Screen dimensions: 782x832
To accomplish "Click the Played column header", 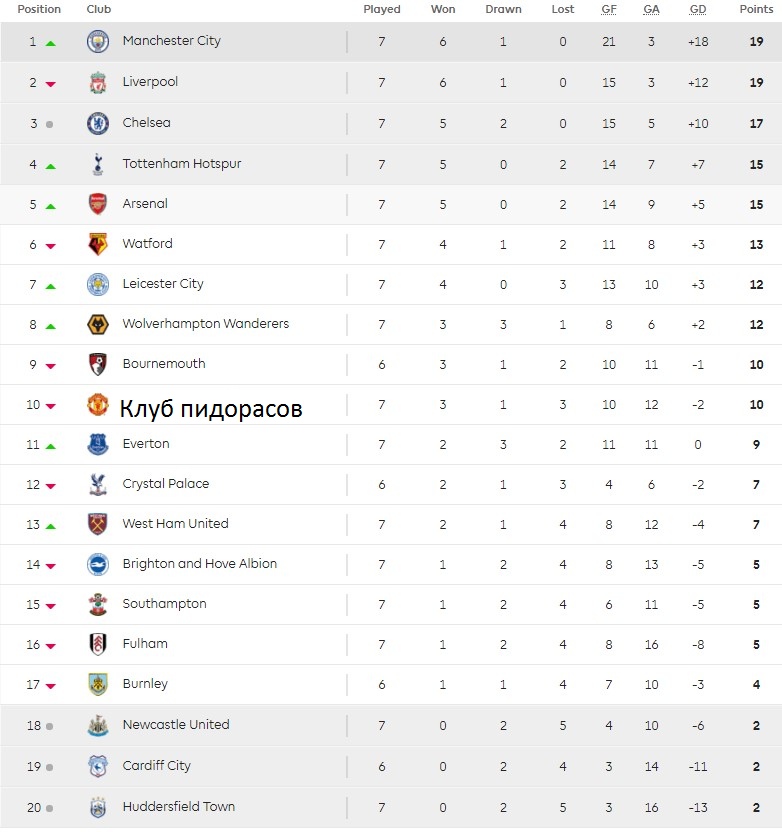I will [x=381, y=9].
